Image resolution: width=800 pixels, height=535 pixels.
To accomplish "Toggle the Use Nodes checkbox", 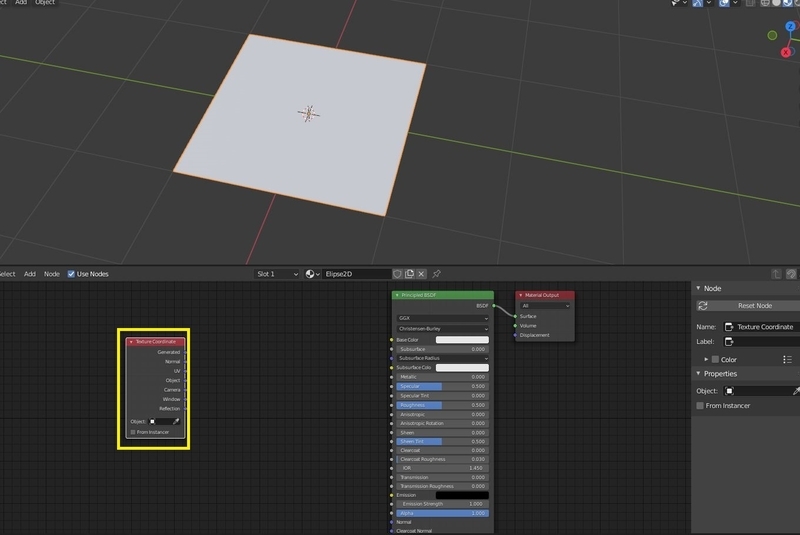I will pos(71,274).
